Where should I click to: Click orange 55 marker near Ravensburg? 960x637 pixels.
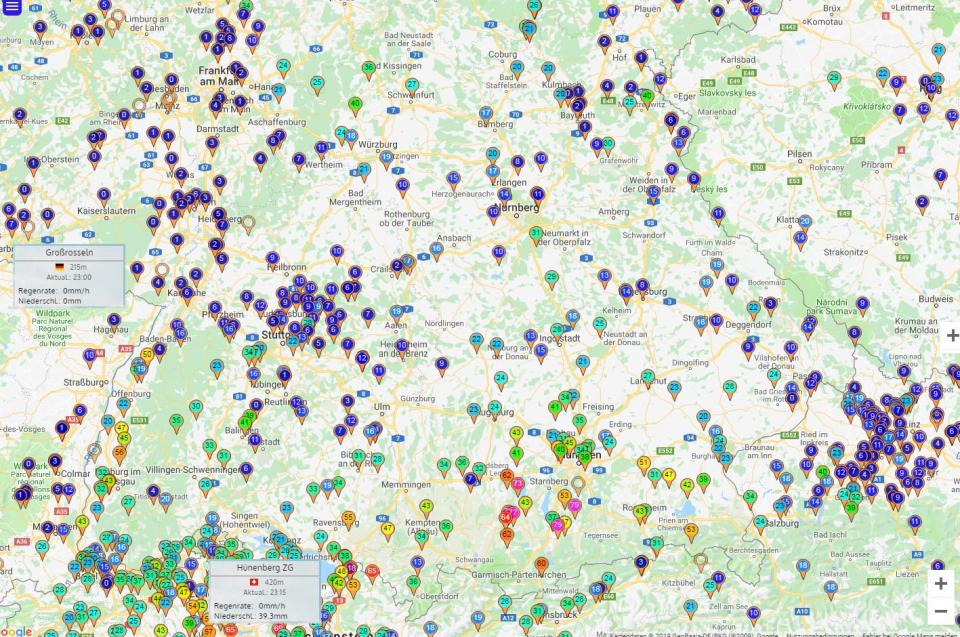[x=348, y=518]
